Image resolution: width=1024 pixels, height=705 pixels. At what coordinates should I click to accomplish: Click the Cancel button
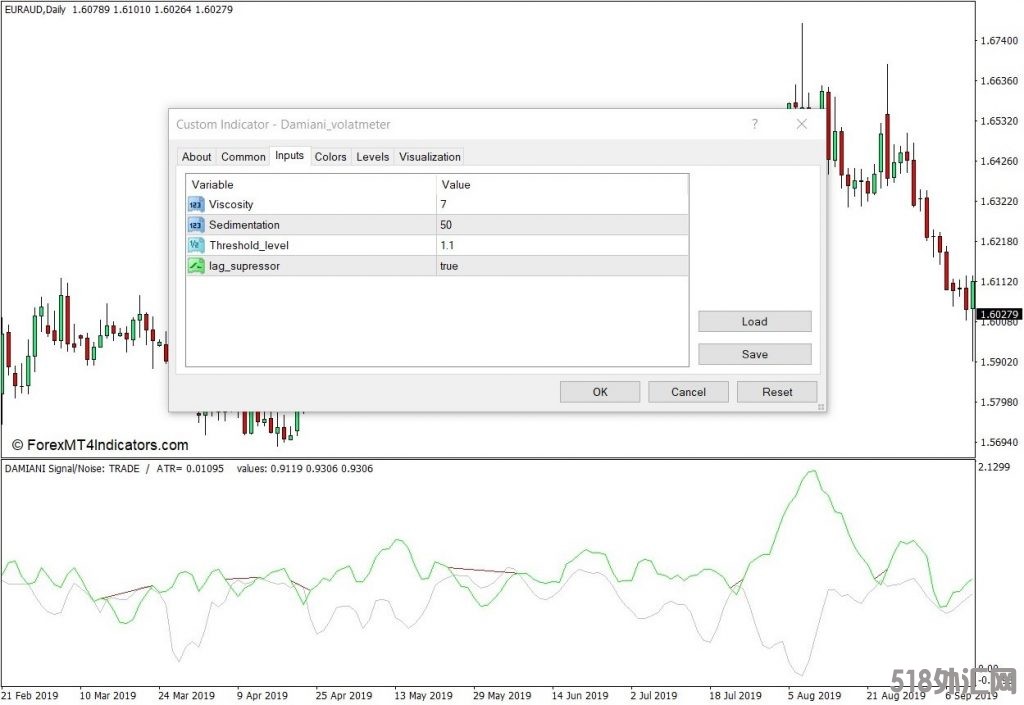point(688,392)
